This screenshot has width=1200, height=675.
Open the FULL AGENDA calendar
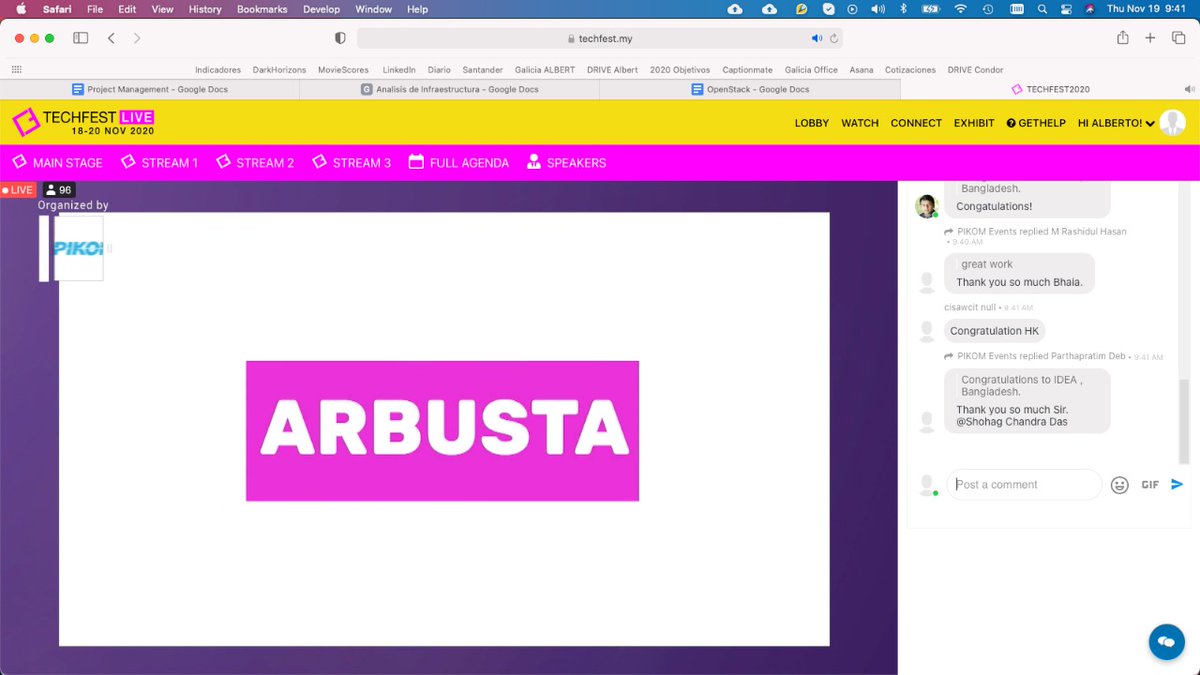(459, 162)
